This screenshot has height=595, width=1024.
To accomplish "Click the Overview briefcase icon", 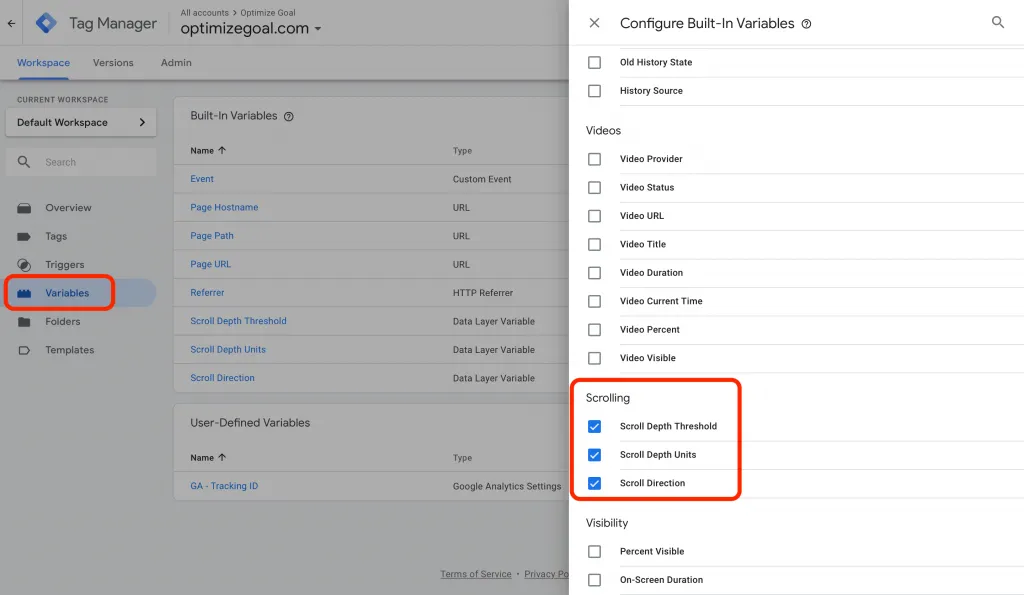I will pos(24,208).
